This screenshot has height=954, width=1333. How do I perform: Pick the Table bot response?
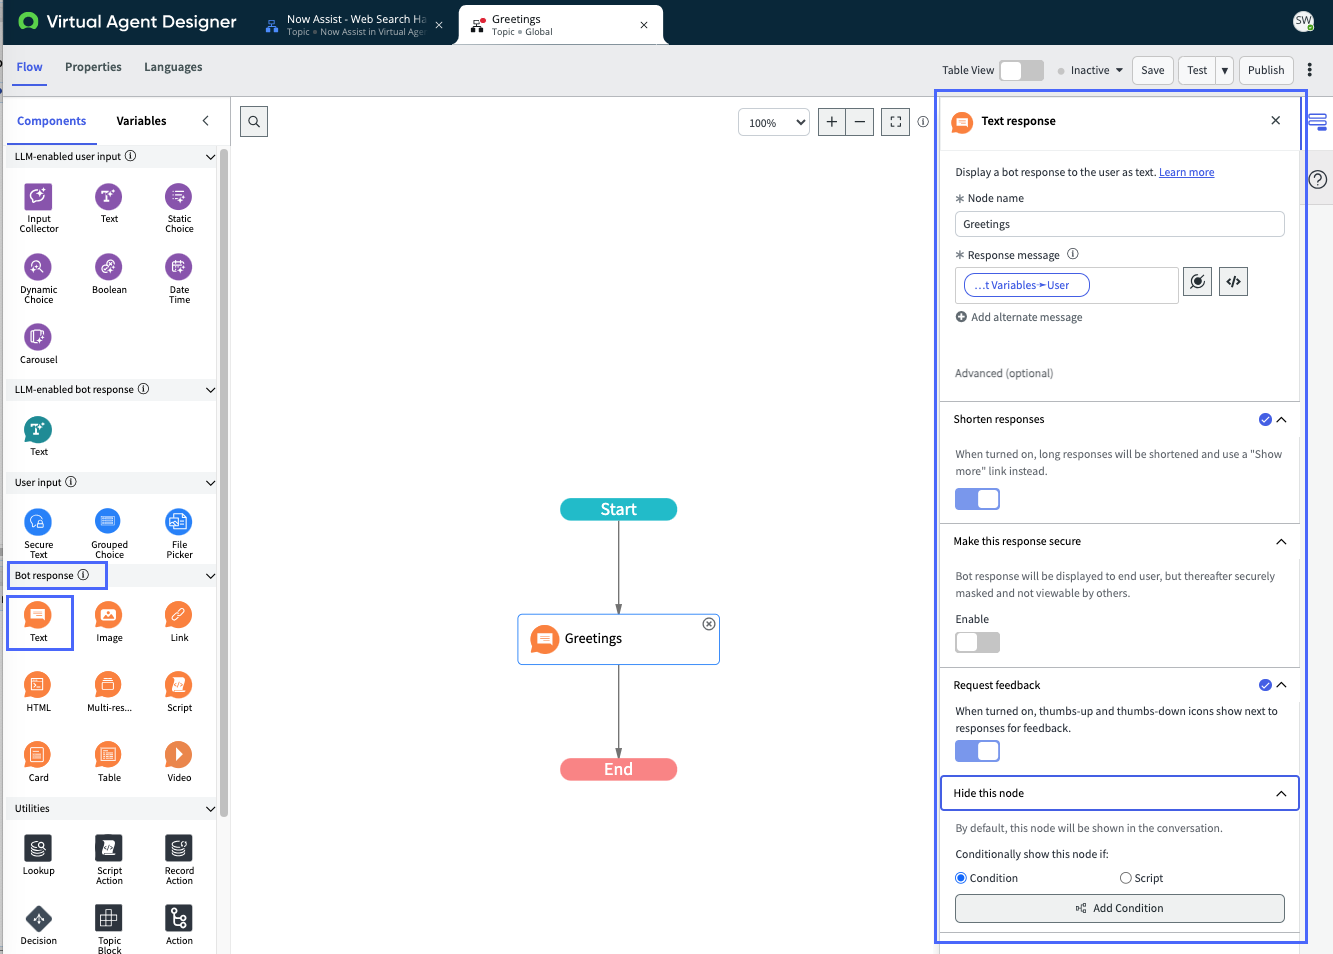click(109, 763)
